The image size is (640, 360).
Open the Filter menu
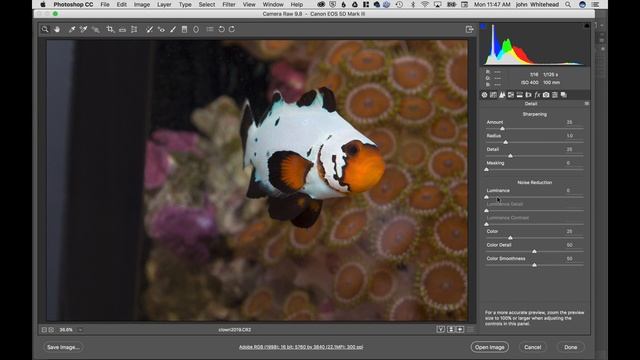click(x=229, y=4)
